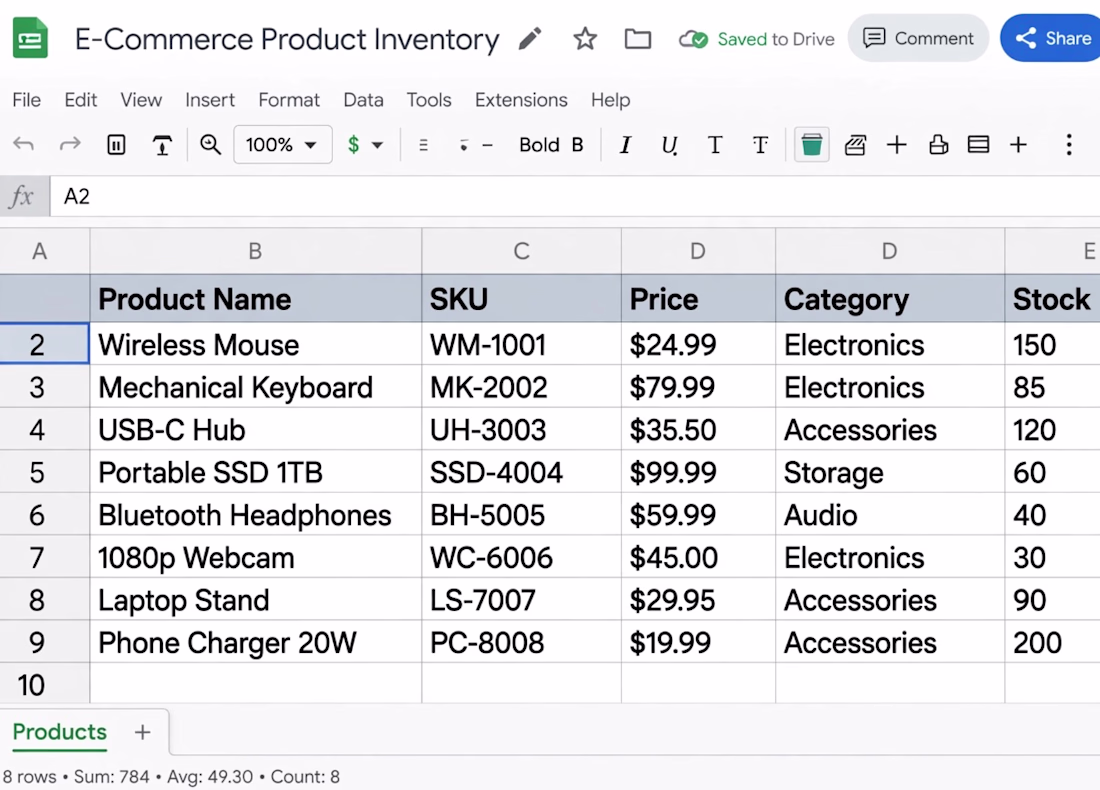The height and width of the screenshot is (790, 1100).
Task: Open the dollar currency format dropdown
Action: (x=365, y=145)
